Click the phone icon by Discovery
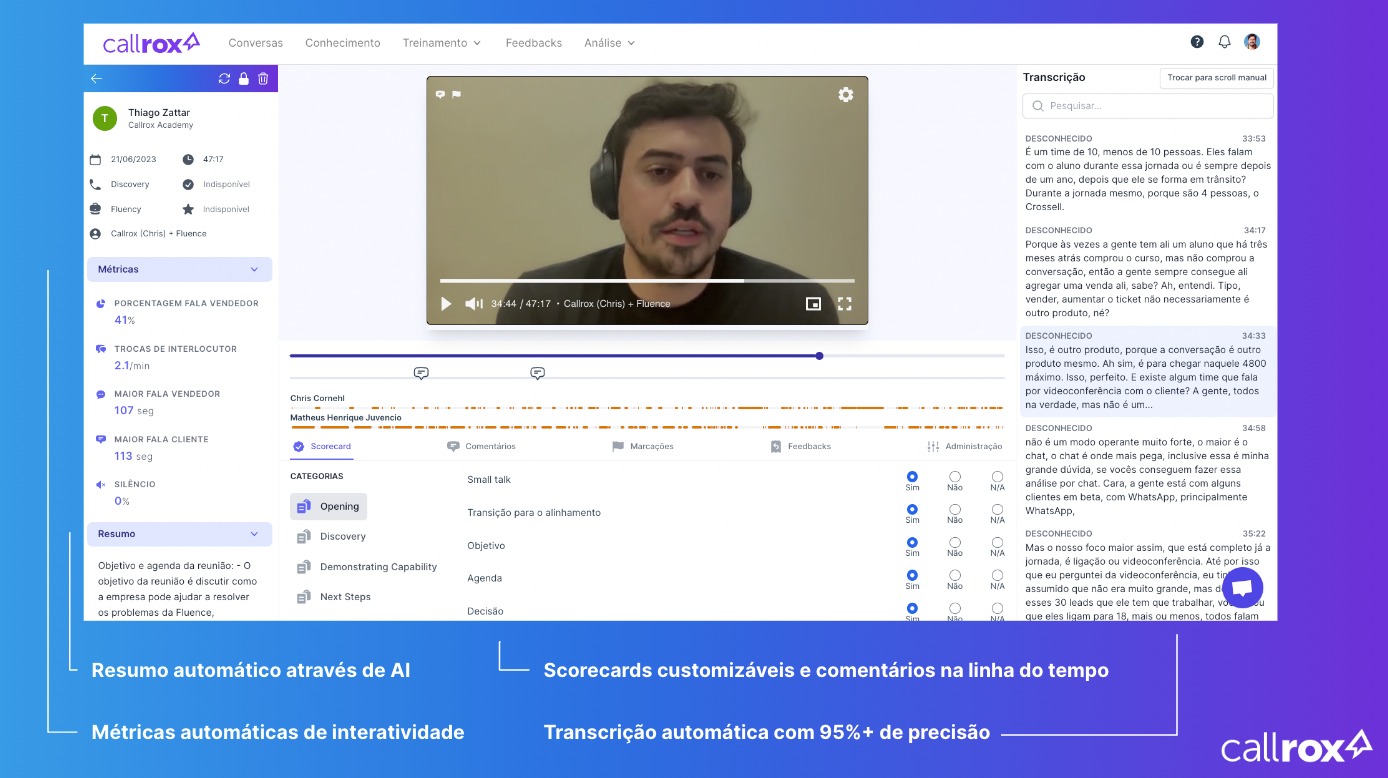Viewport: 1388px width, 778px height. (x=96, y=184)
